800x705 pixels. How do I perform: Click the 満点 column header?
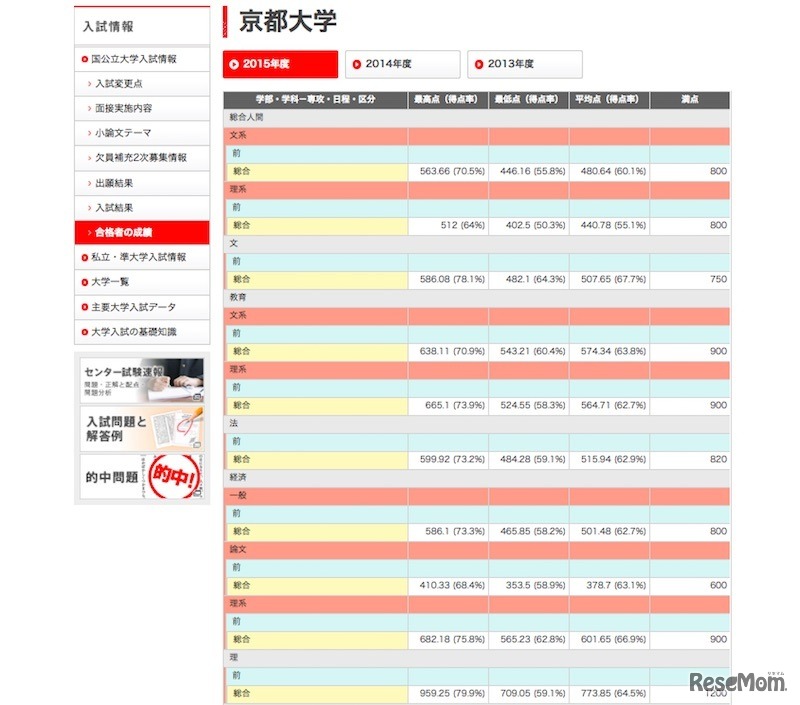pyautogui.click(x=690, y=99)
